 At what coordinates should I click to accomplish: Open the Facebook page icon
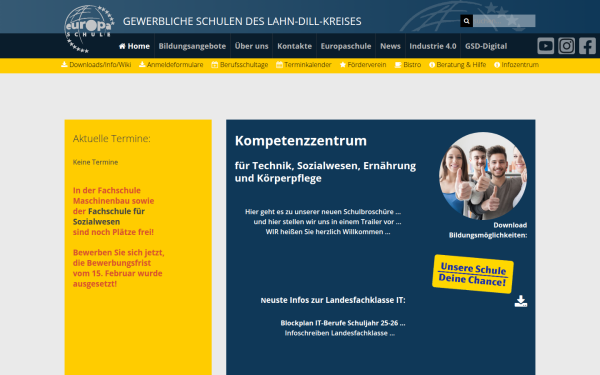coord(587,46)
